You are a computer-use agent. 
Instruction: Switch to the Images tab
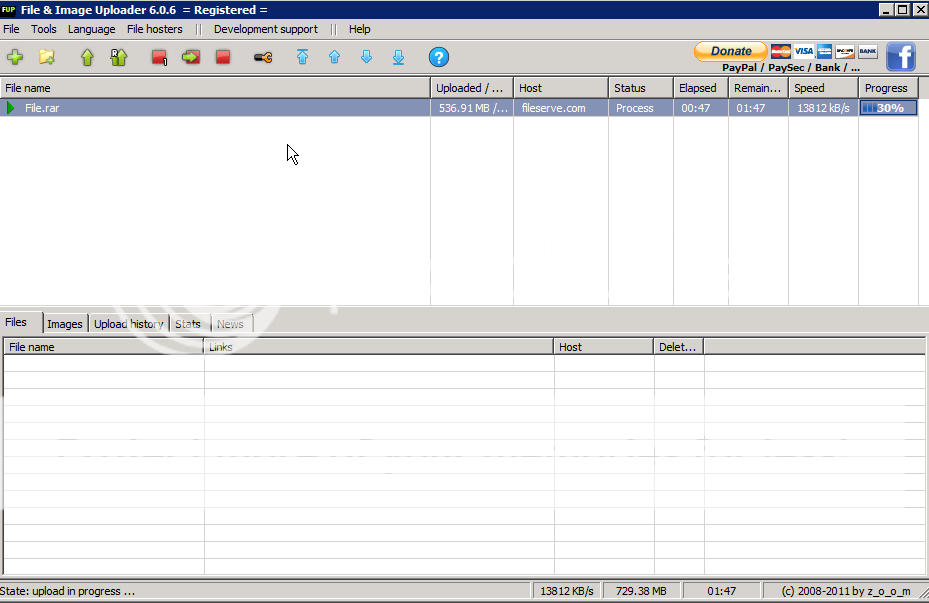tap(65, 324)
